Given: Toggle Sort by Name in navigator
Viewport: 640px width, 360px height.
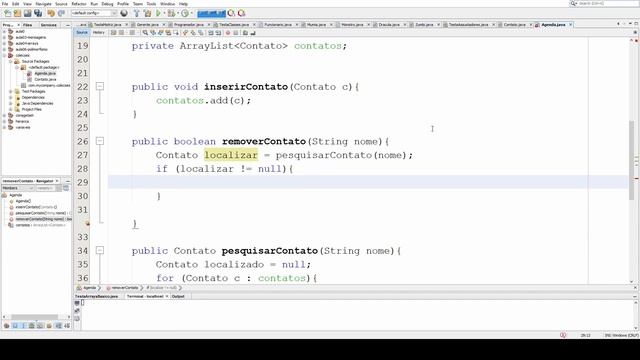Looking at the screenshot, I should point(58,326).
